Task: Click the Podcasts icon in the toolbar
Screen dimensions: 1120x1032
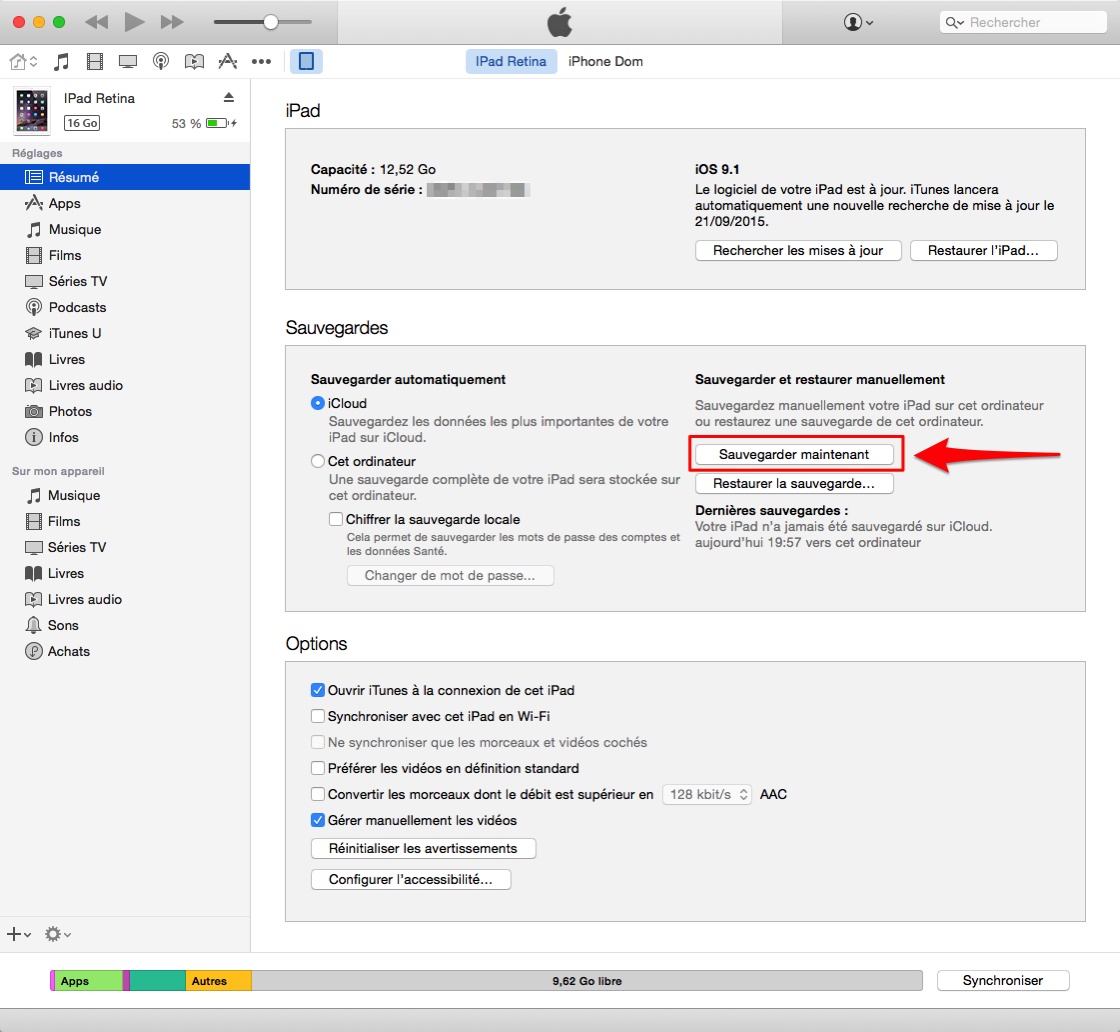Action: (x=160, y=61)
